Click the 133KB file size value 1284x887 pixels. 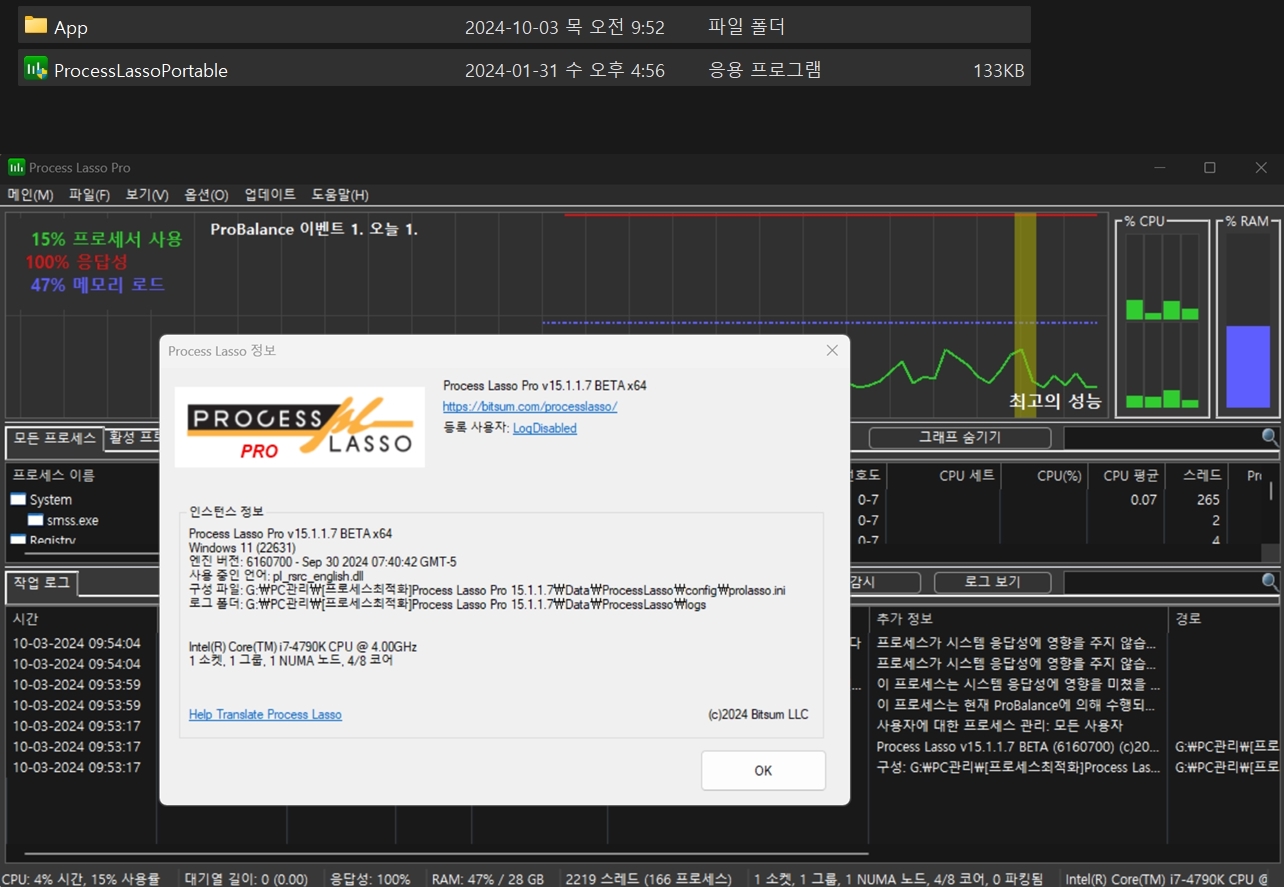point(998,70)
